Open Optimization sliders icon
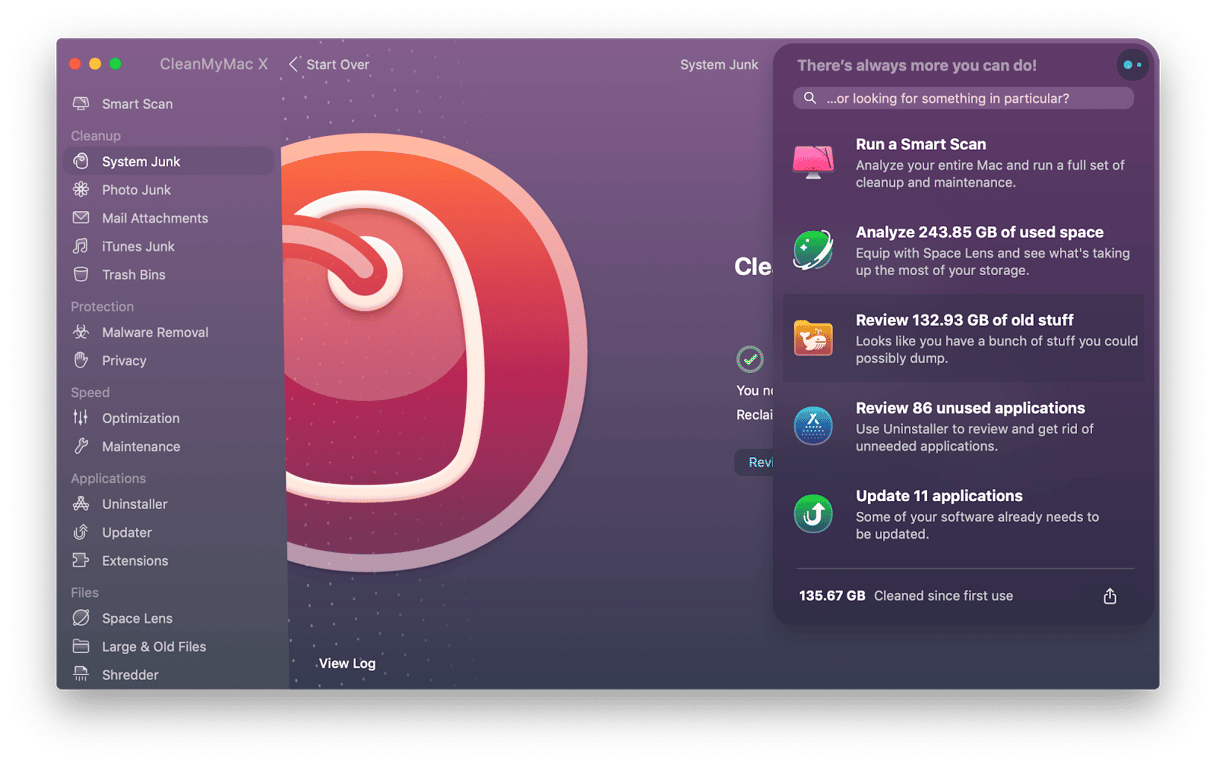The image size is (1216, 764). pyautogui.click(x=81, y=418)
